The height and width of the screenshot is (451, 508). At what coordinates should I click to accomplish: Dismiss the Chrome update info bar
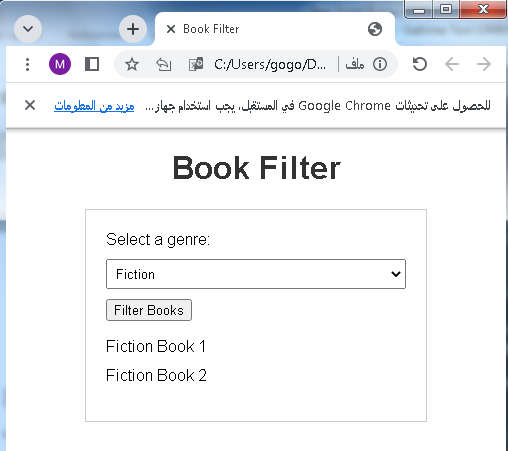pos(30,105)
